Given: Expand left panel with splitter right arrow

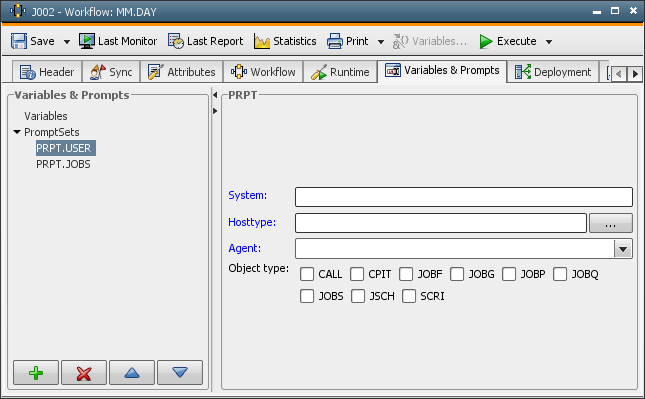Looking at the screenshot, I should point(215,111).
